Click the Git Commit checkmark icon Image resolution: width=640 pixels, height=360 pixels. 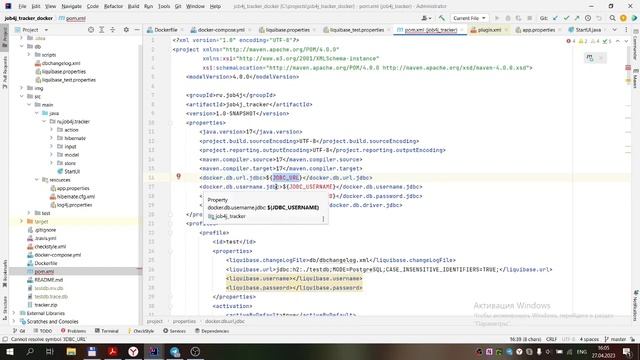567,18
